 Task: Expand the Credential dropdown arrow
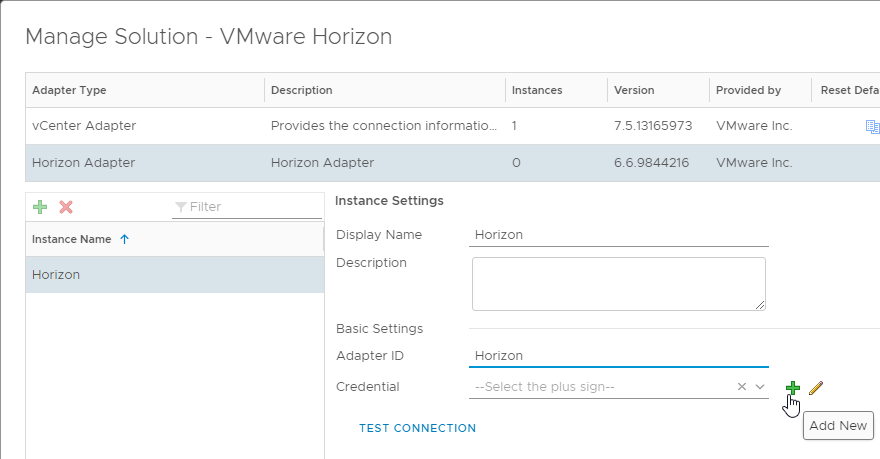click(x=760, y=387)
